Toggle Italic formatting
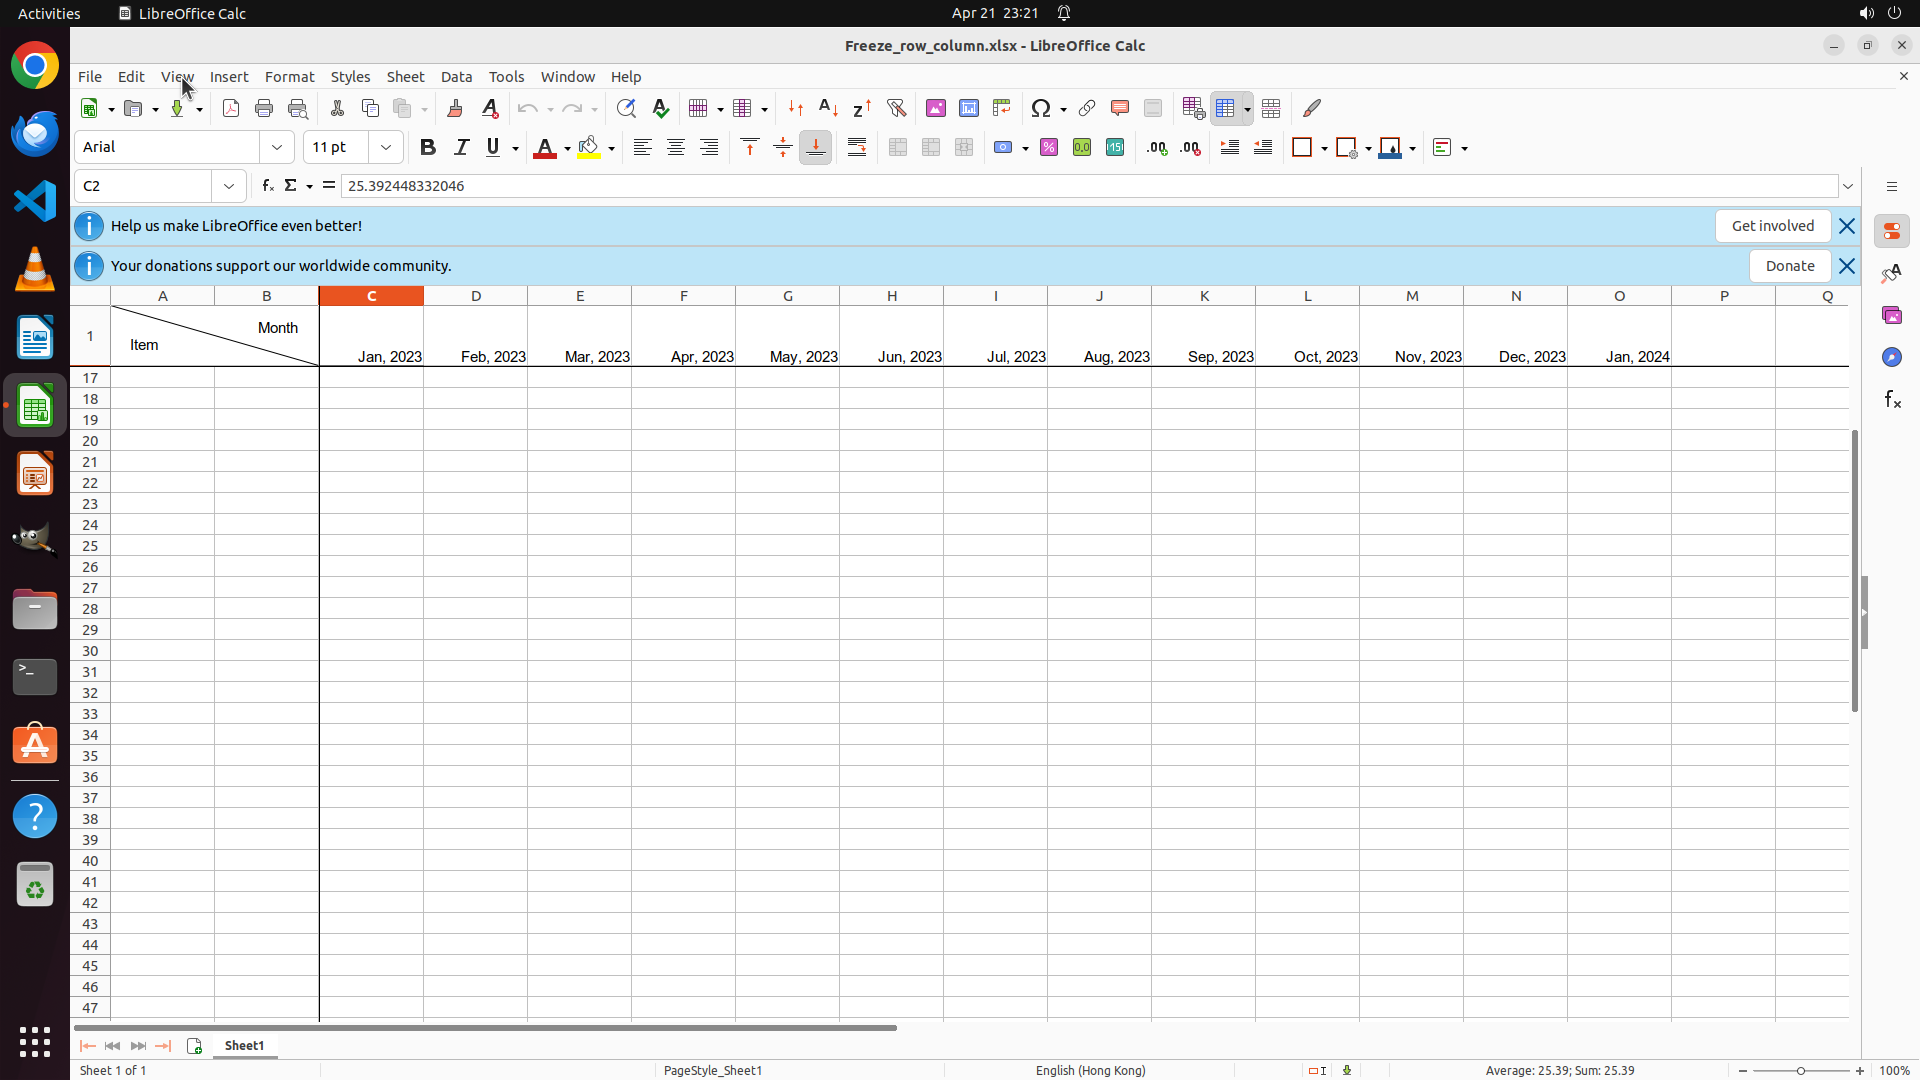 (x=461, y=148)
